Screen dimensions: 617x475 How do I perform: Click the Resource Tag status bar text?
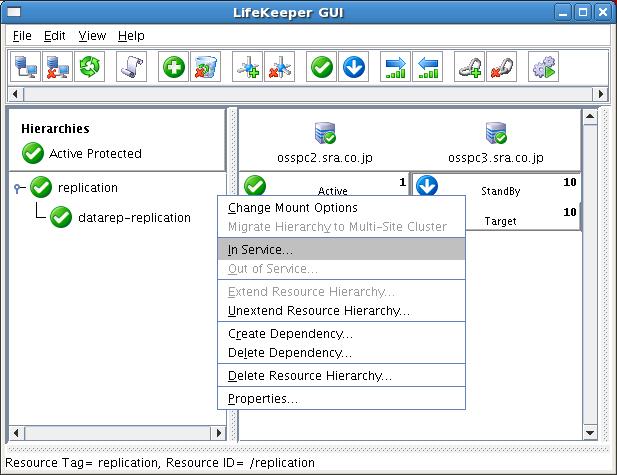[x=160, y=463]
